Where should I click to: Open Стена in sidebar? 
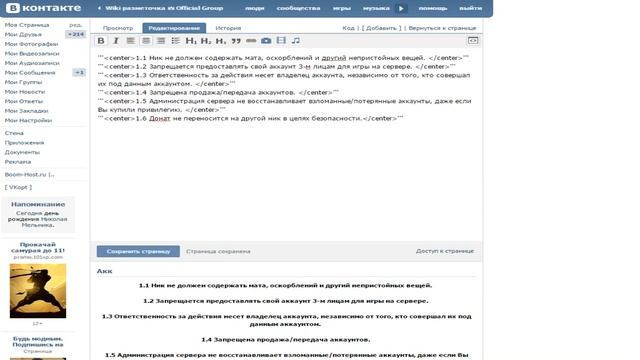(14, 133)
